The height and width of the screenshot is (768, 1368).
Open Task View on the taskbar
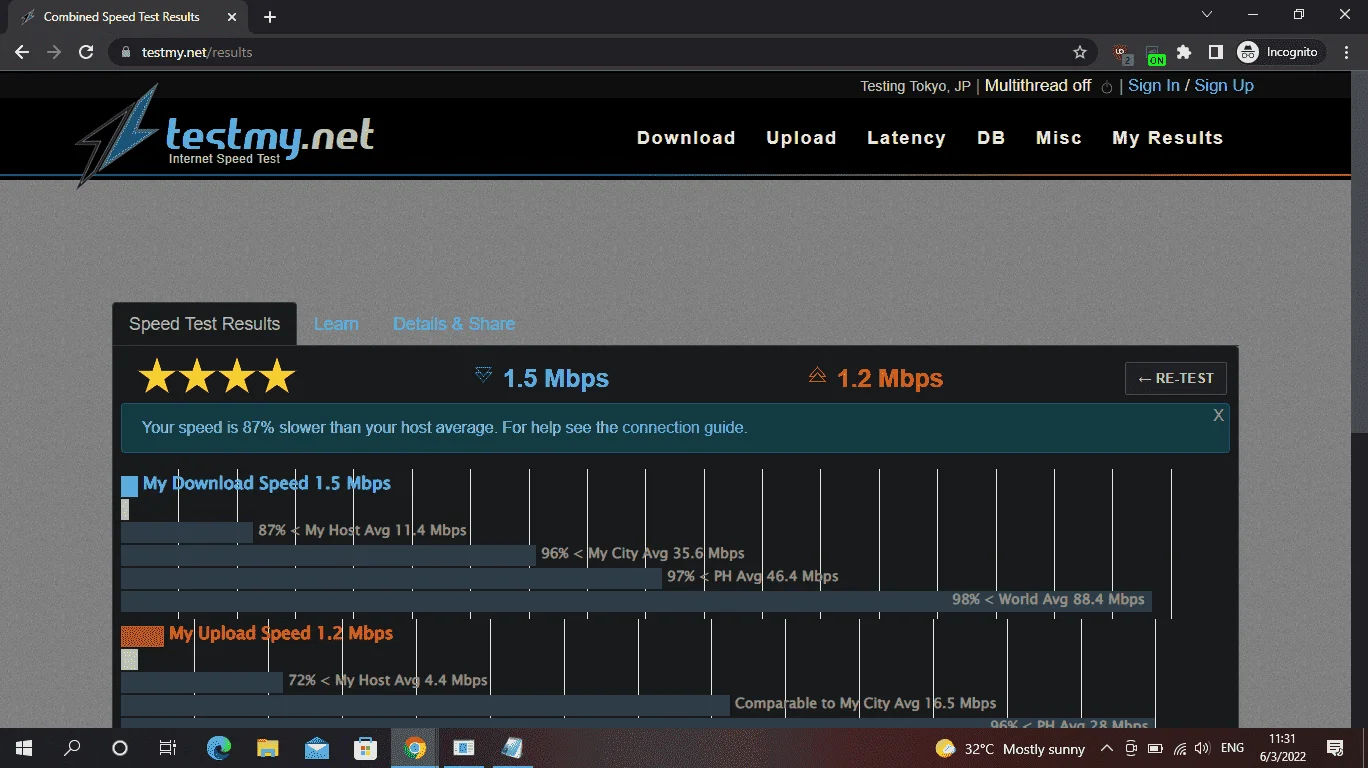(x=168, y=748)
